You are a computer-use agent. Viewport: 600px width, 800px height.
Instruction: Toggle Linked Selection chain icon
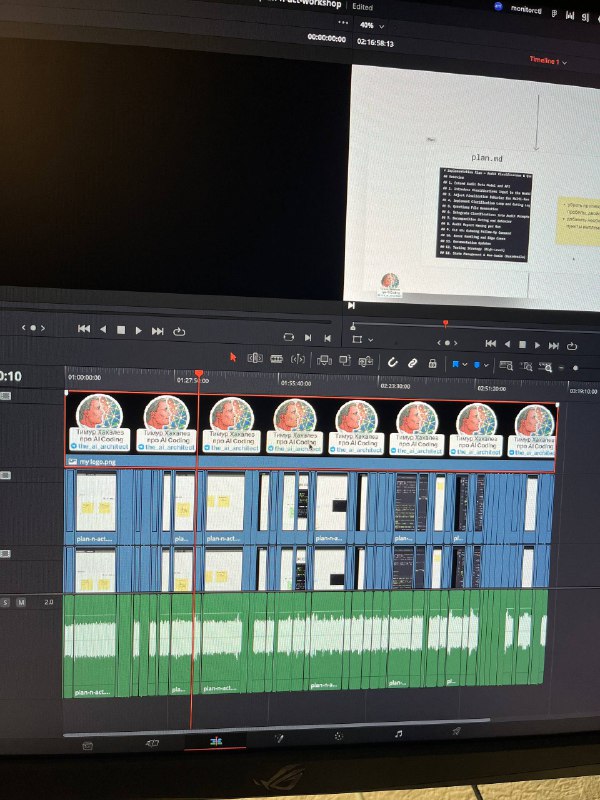coord(412,363)
